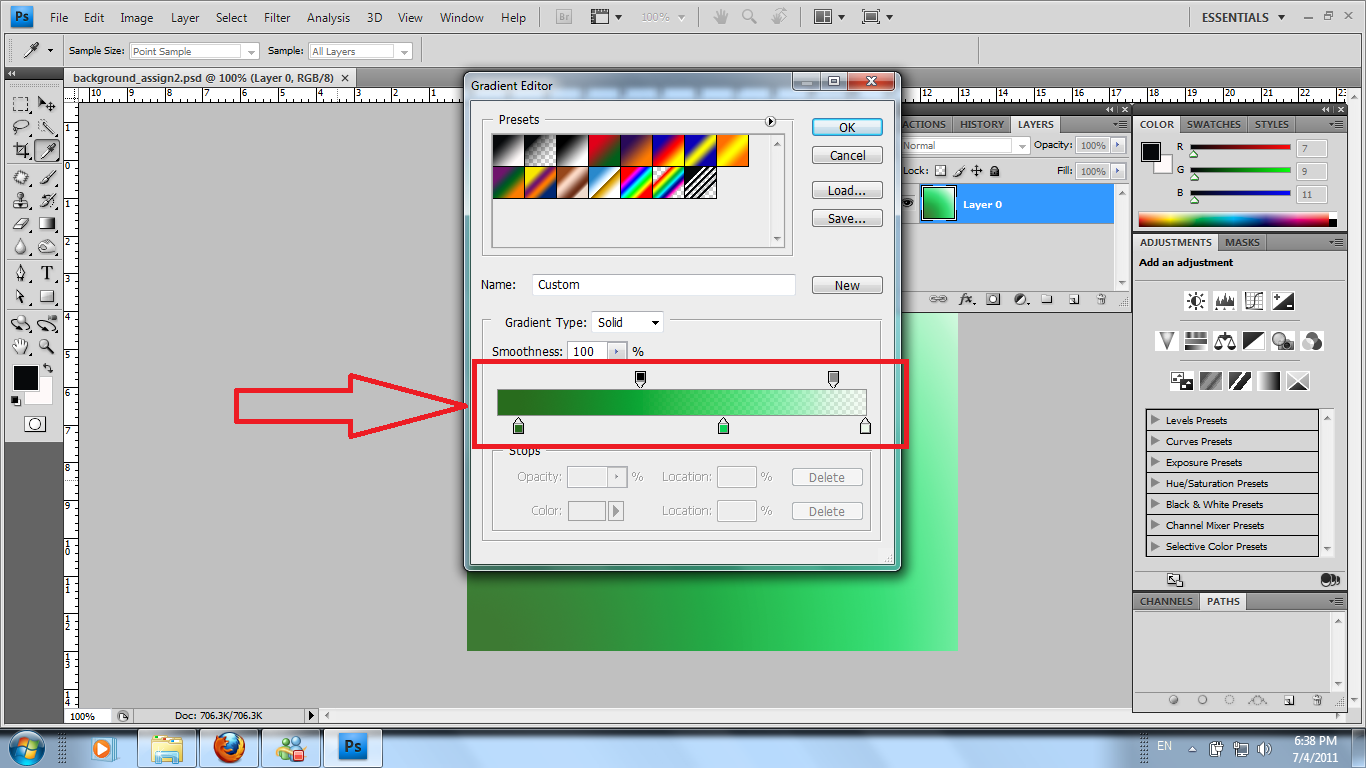1366x768 pixels.
Task: Select the black opacity stop above the gradient
Action: click(x=641, y=378)
